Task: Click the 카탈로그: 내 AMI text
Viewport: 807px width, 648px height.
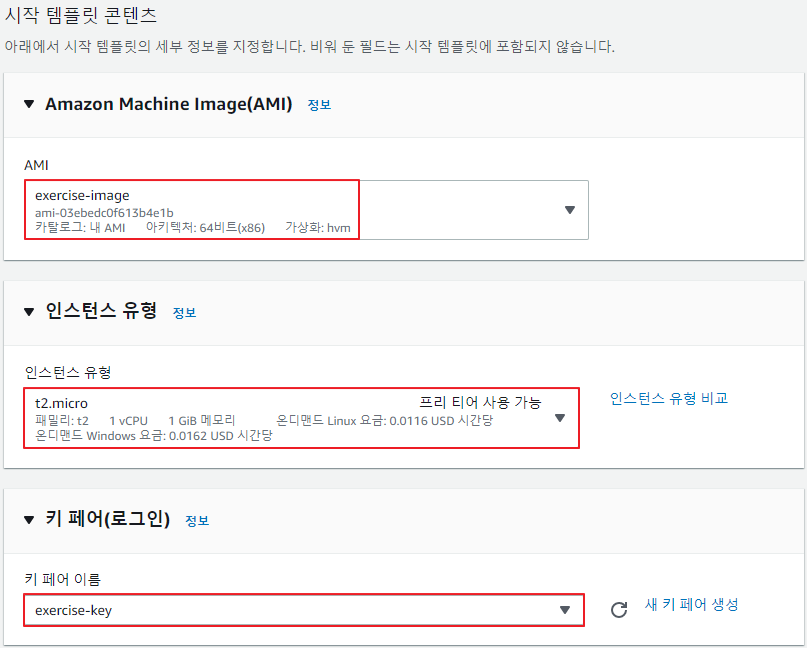Action: pos(80,227)
